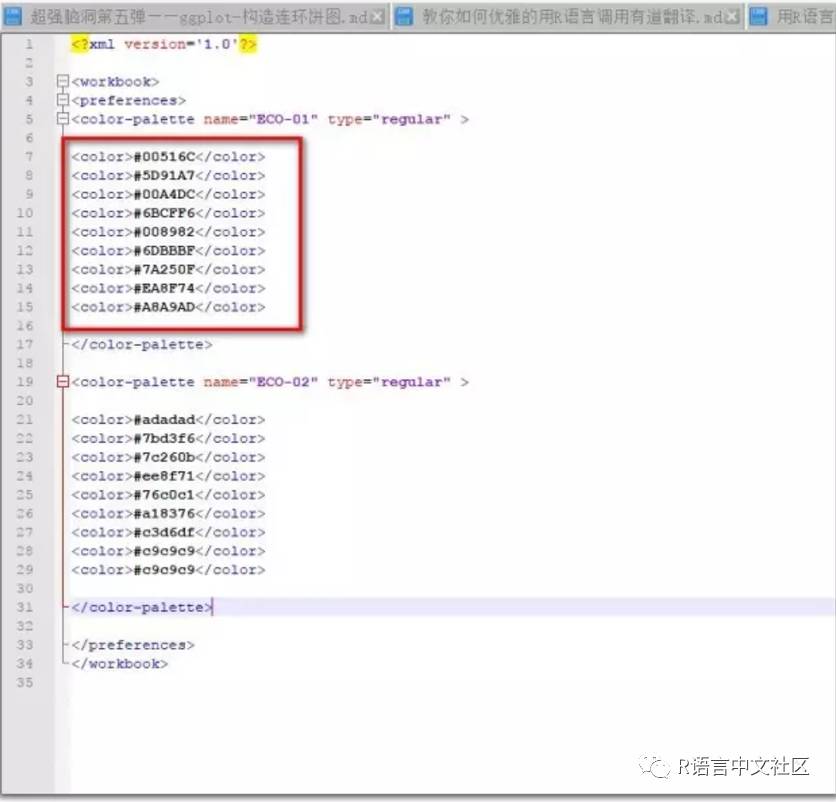Click the color #adadad line
836x802 pixels.
[168, 420]
